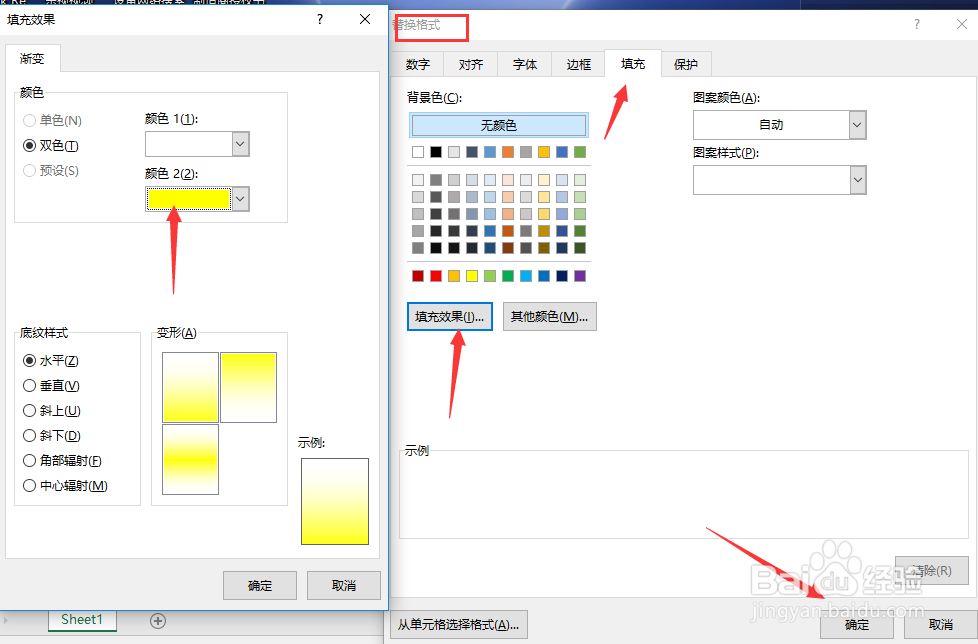Open the 颜色 2 dropdown arrow
978x644 pixels.
point(241,199)
